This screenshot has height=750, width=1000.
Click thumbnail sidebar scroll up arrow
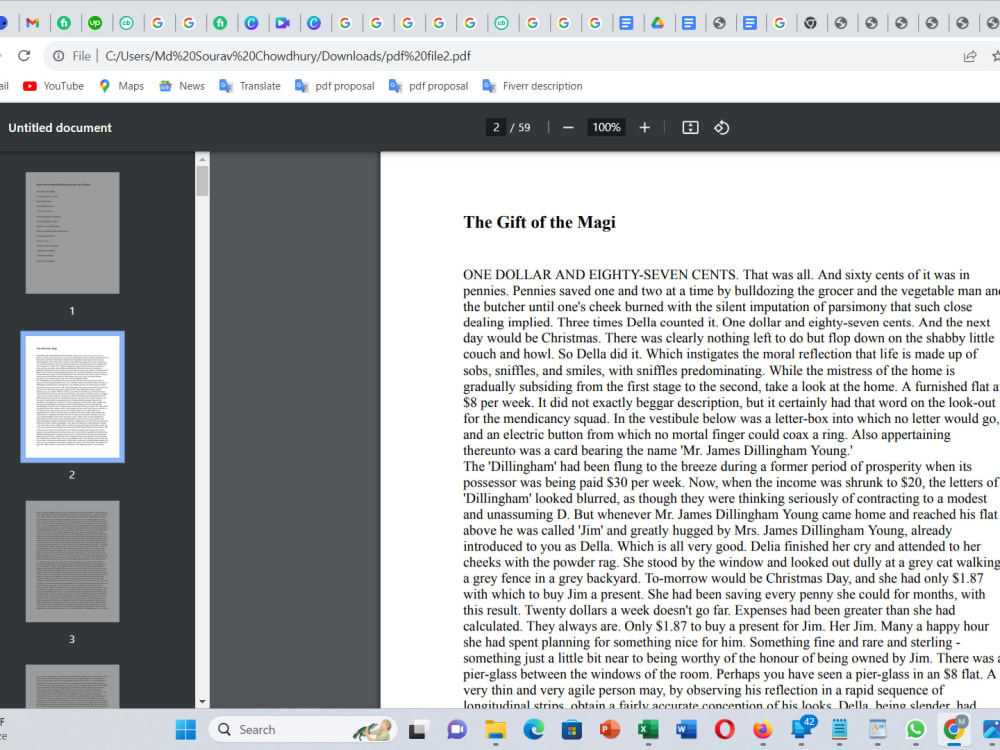click(202, 159)
